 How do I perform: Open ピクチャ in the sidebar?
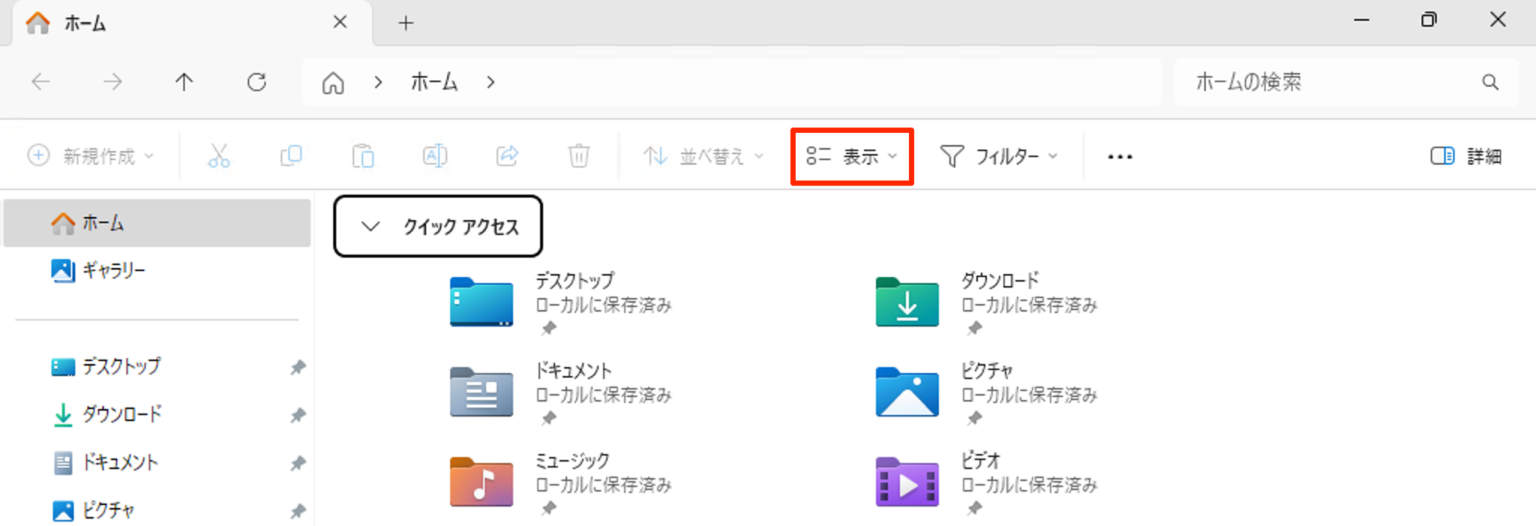[157, 511]
